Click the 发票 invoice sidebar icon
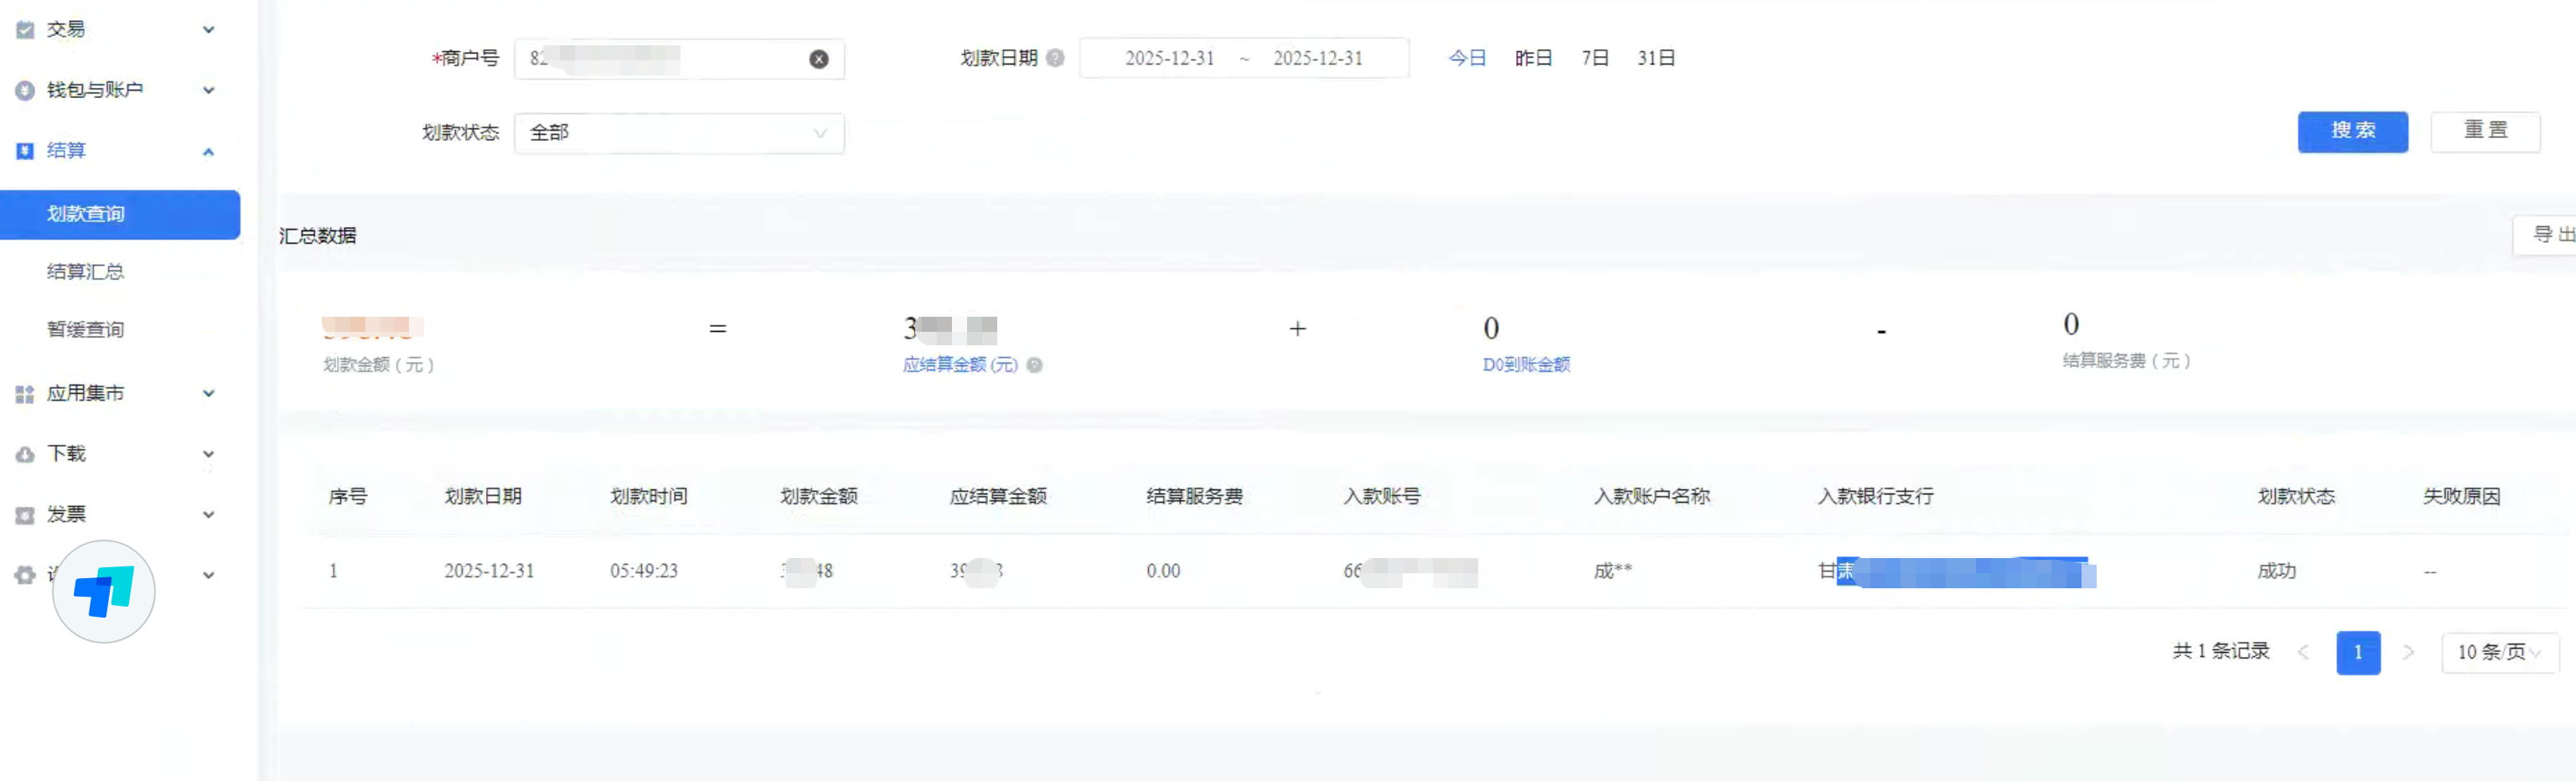Viewport: 2576px width, 781px height. click(x=24, y=514)
